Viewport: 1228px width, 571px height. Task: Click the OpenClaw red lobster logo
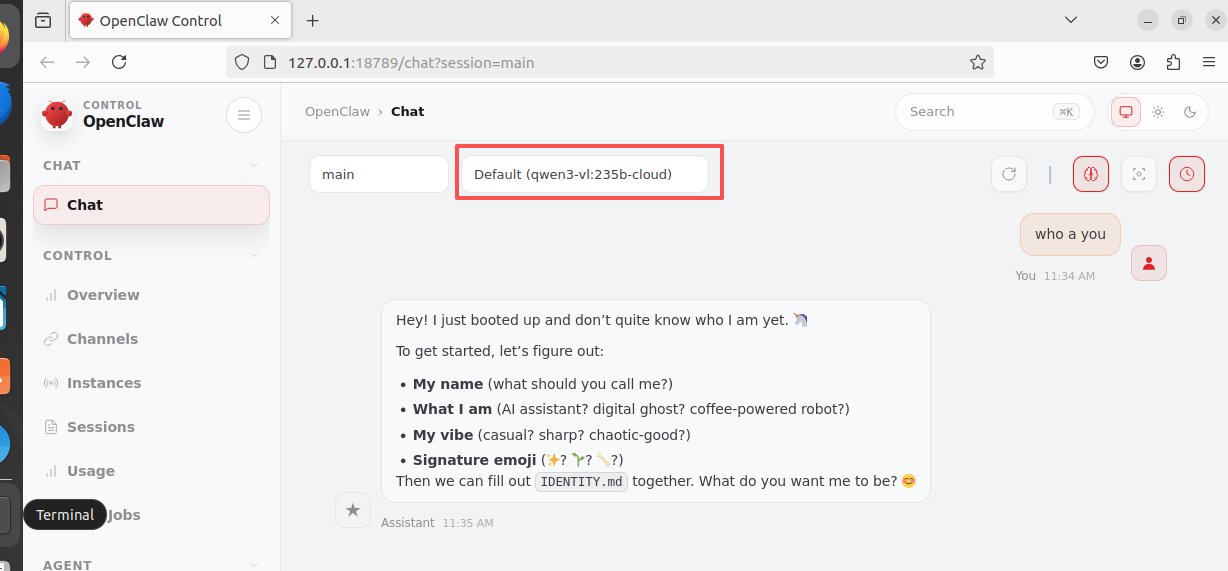coord(57,114)
